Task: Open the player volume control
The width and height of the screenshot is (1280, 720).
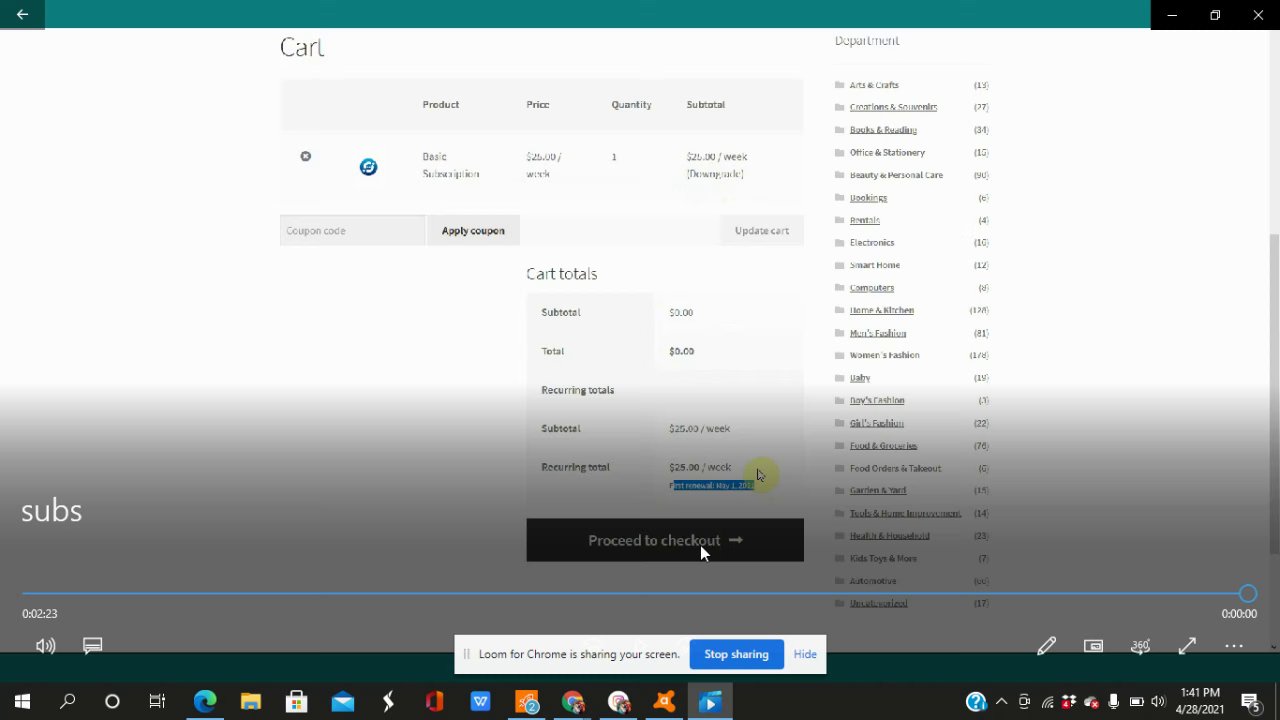Action: [46, 646]
